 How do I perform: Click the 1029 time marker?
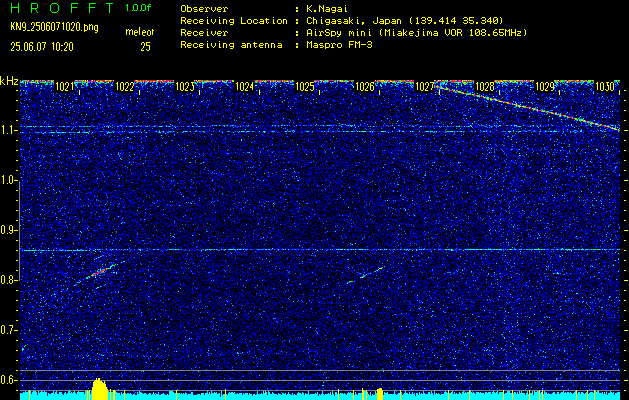point(545,87)
